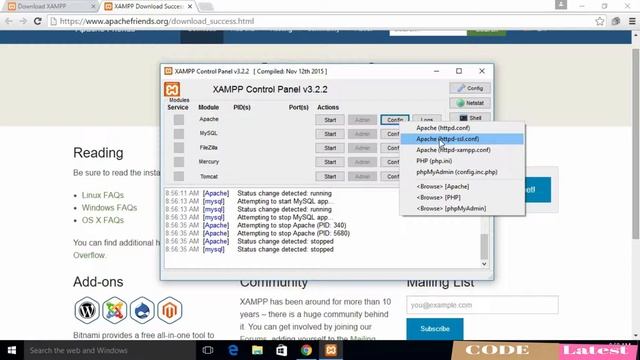Image resolution: width=640 pixels, height=360 pixels.
Task: Switch to Chrome on the taskbar
Action: [x=306, y=350]
